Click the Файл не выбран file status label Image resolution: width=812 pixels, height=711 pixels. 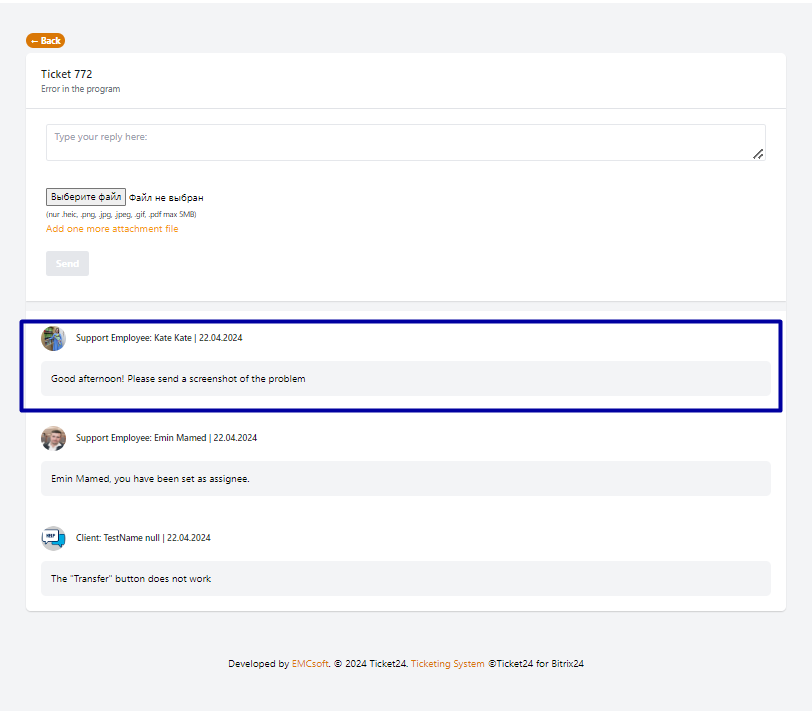coord(166,198)
